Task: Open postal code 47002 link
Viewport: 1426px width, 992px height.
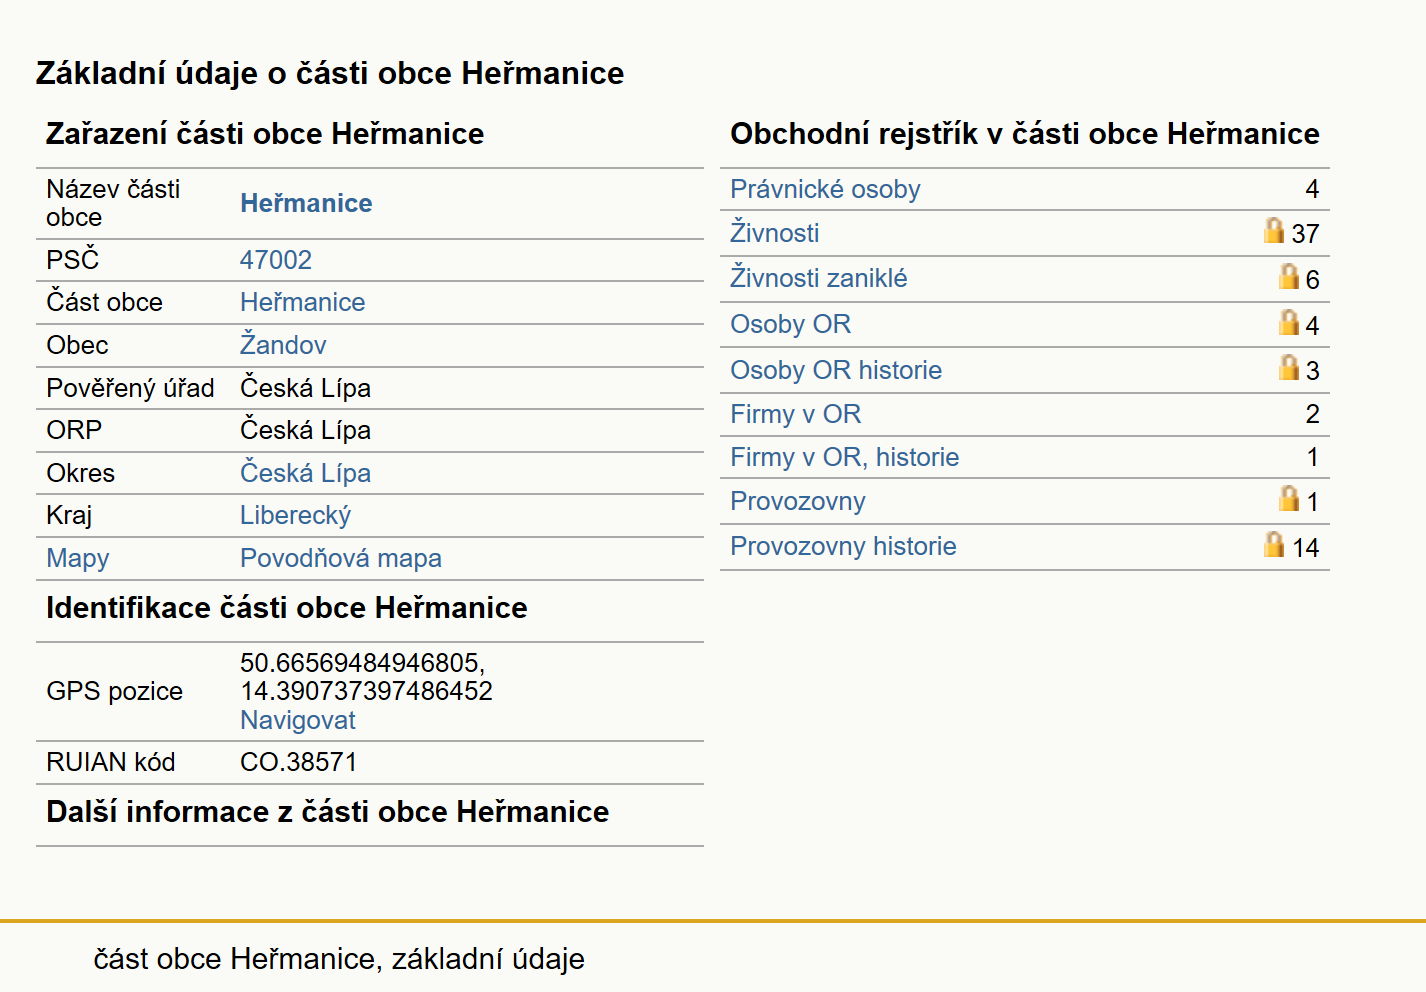Action: pyautogui.click(x=276, y=260)
